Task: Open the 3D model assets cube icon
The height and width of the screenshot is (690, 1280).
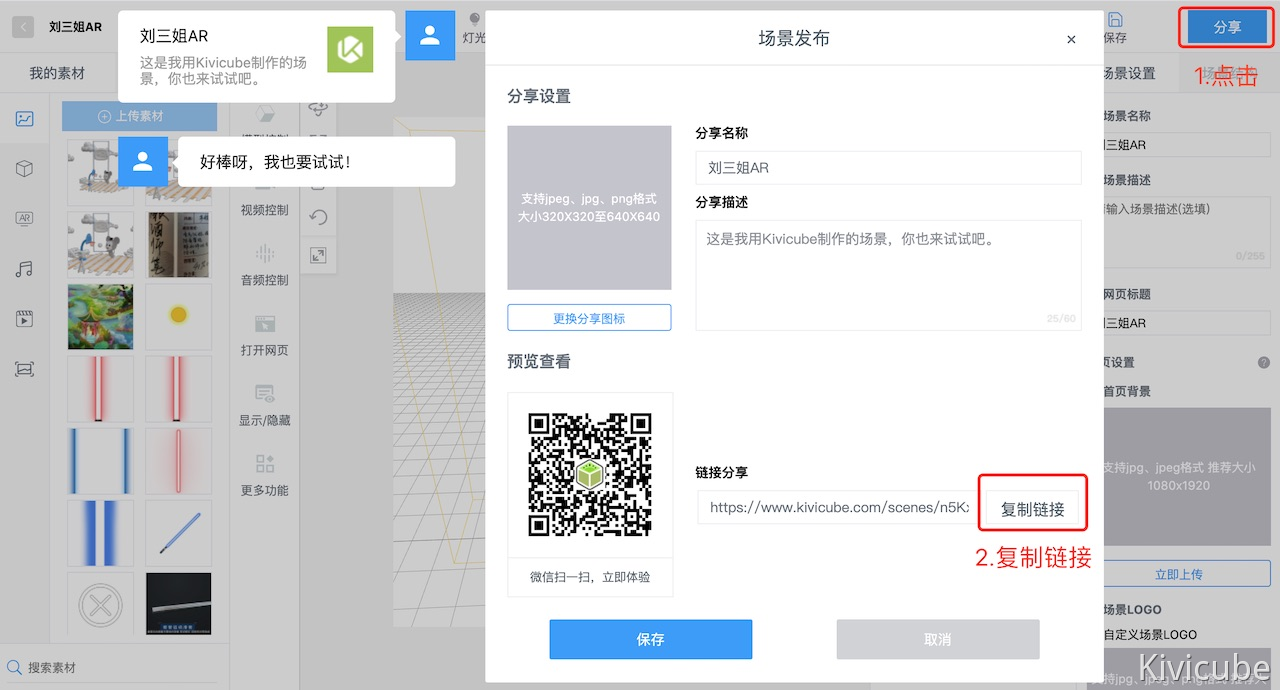Action: pyautogui.click(x=25, y=169)
